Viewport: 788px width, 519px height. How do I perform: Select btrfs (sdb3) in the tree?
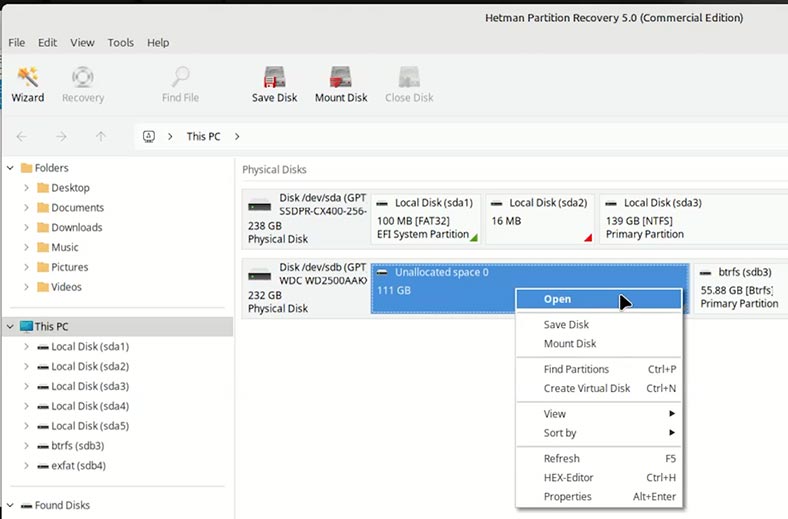(x=77, y=446)
